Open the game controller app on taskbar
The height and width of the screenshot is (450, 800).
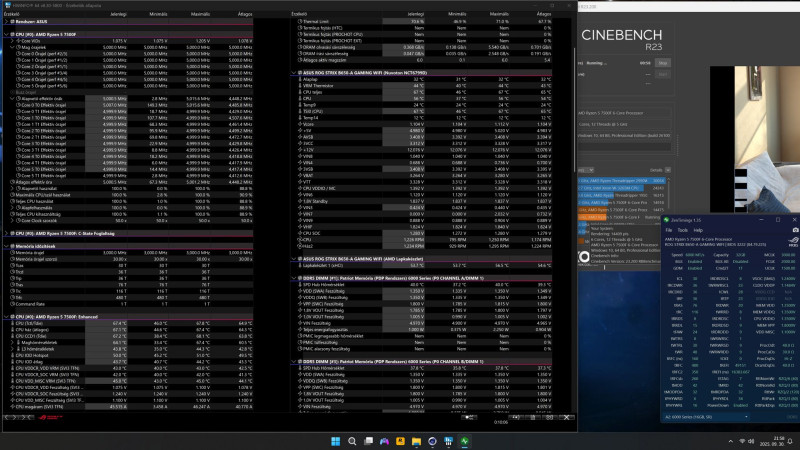coord(384,441)
